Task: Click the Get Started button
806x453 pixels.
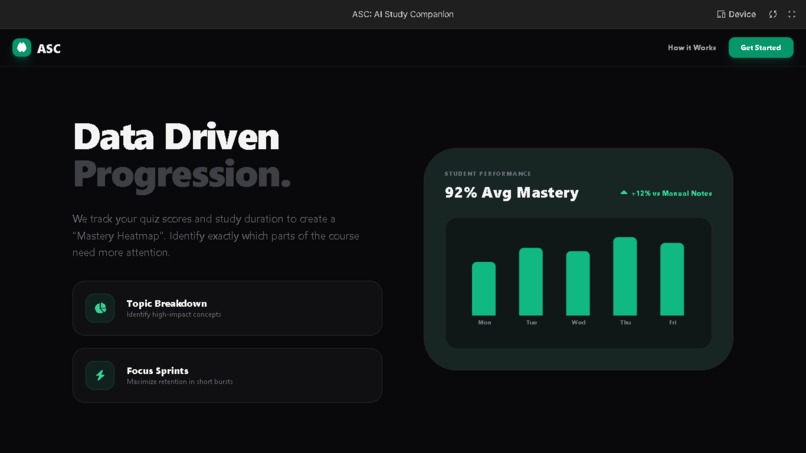Action: pyautogui.click(x=761, y=47)
